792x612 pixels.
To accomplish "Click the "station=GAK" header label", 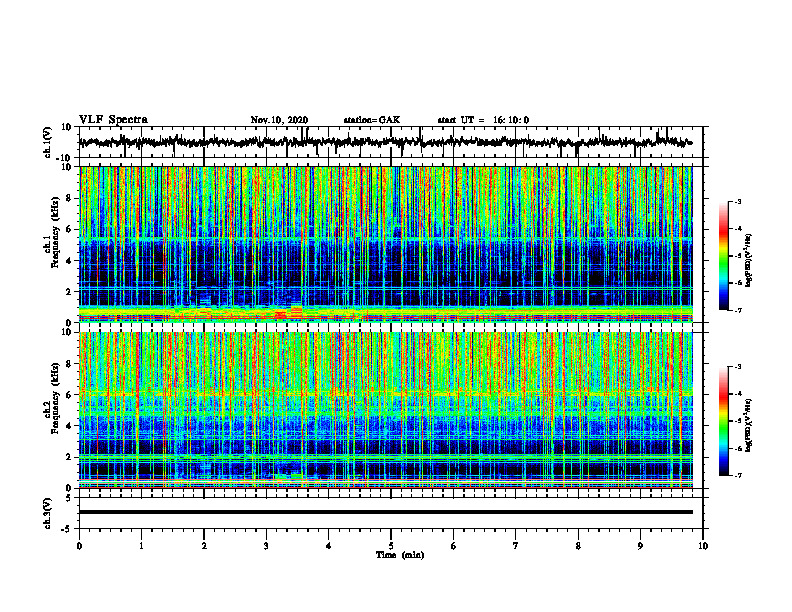I will 372,120.
